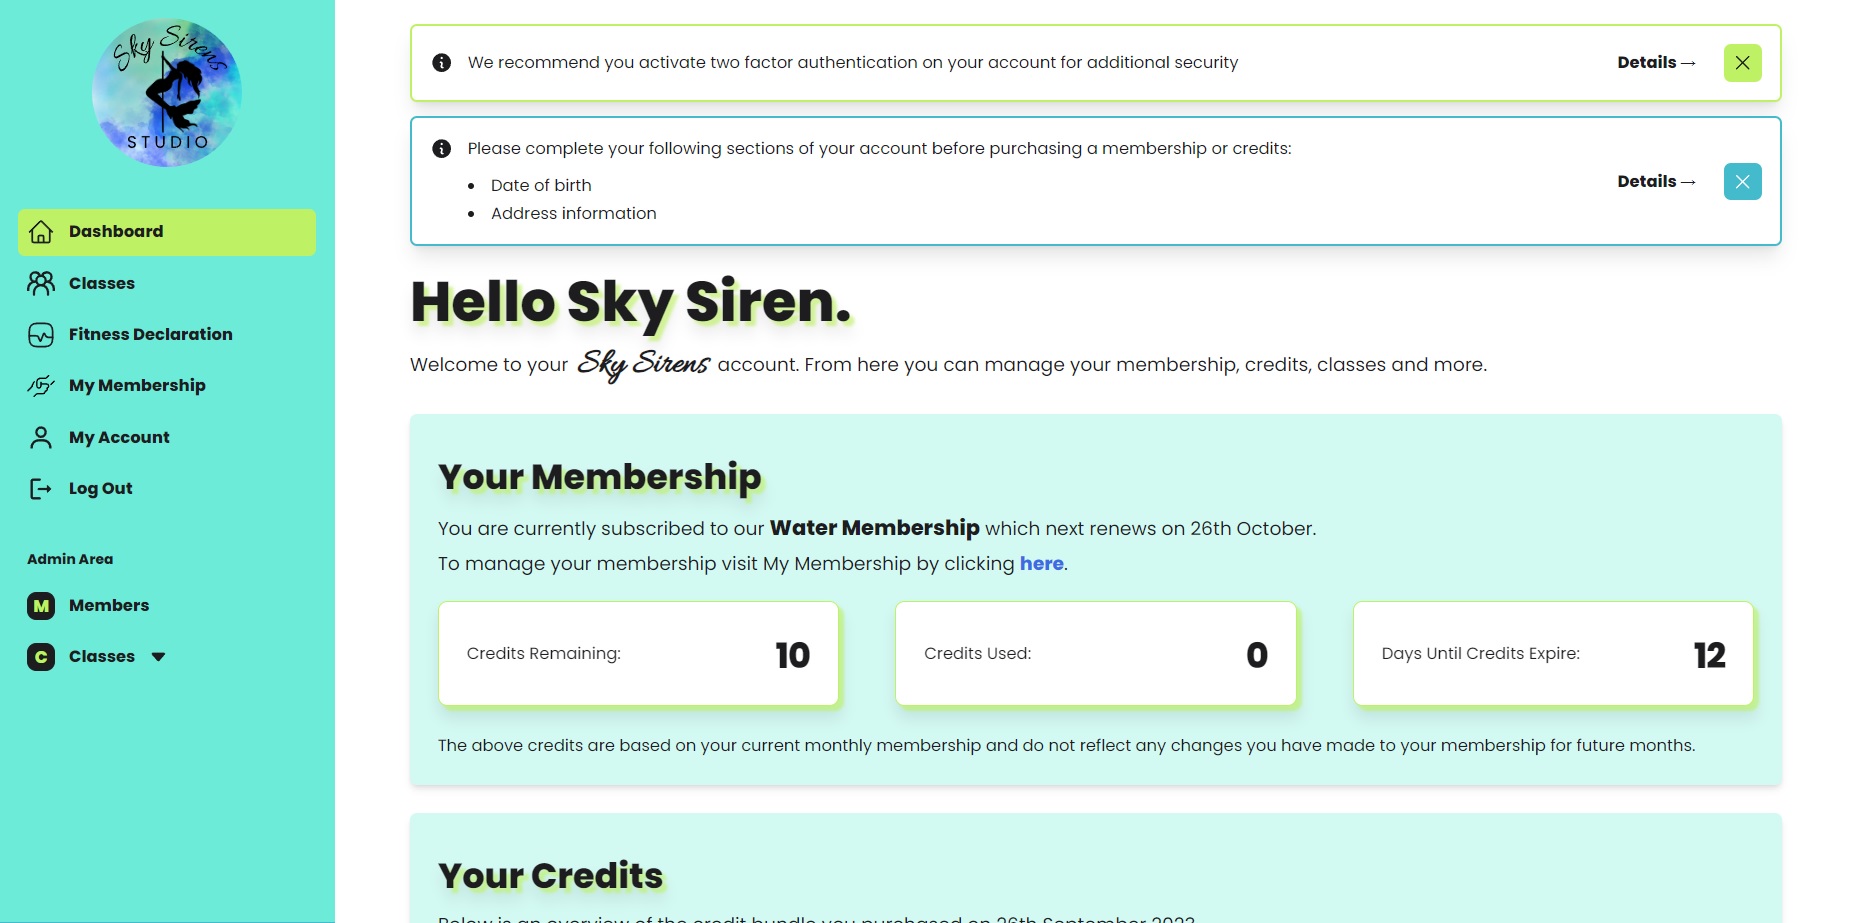Click the Sky Sirens Studio logo
This screenshot has width=1857, height=923.
coord(165,92)
